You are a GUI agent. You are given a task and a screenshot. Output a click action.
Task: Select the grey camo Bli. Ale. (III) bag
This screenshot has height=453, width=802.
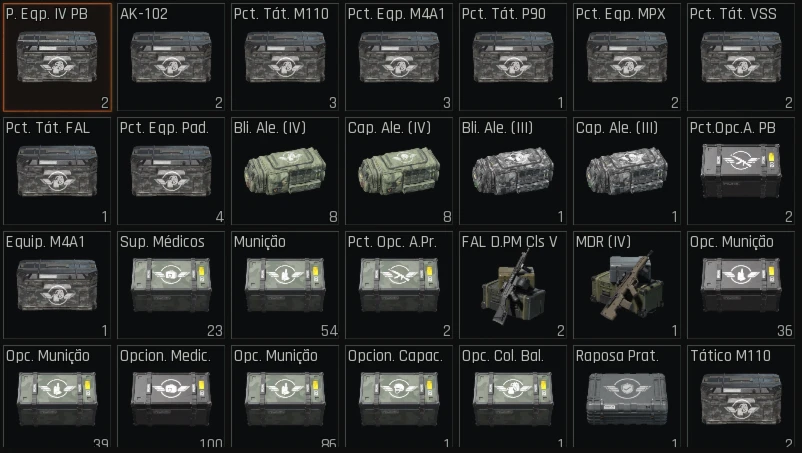(513, 171)
